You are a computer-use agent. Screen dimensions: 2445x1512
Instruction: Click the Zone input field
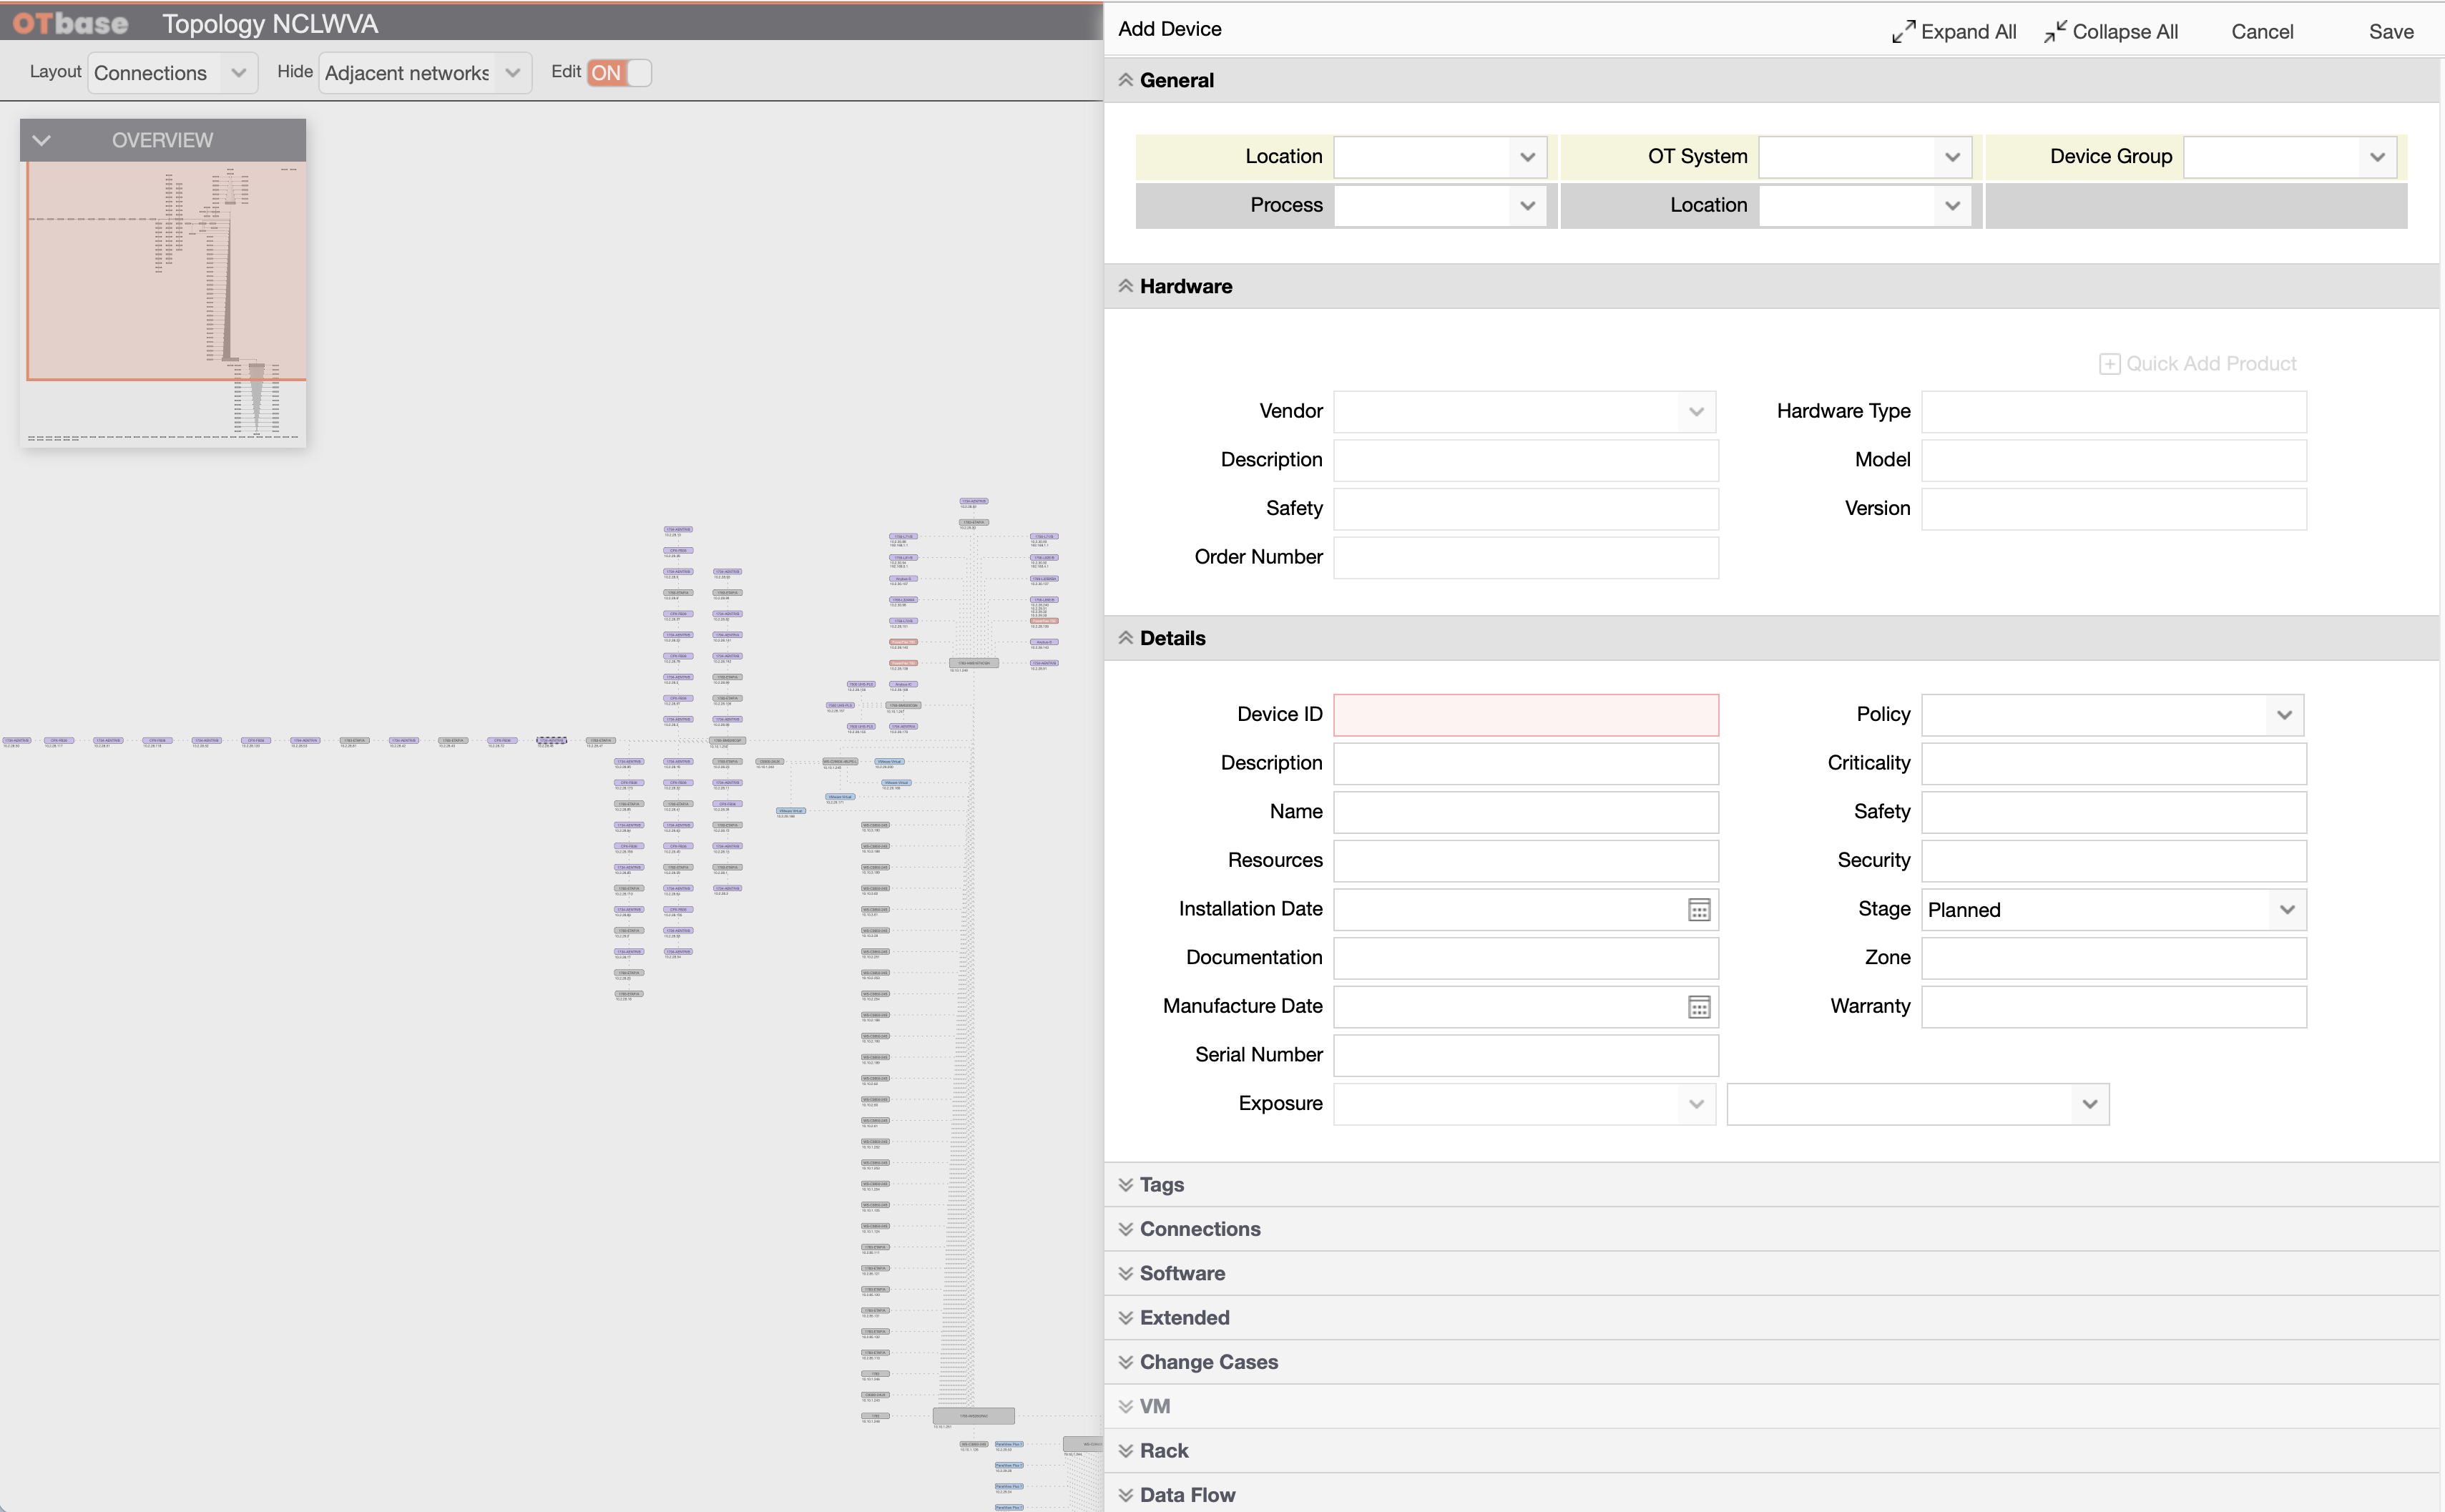pos(2114,958)
